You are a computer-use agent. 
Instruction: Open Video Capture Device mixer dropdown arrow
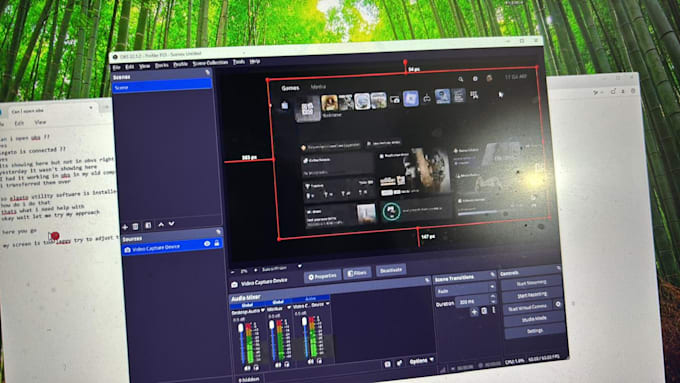(327, 304)
